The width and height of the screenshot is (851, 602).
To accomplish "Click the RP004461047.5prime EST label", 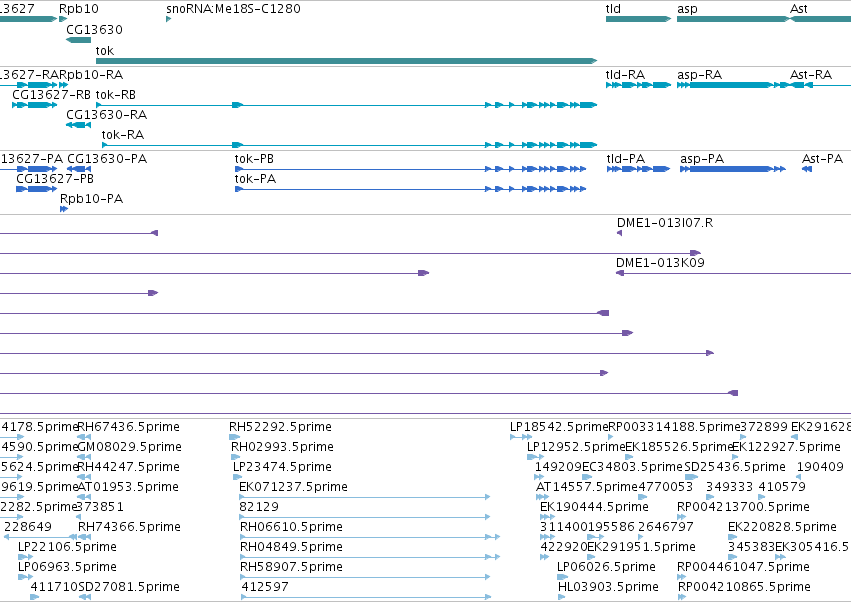I will [x=743, y=567].
